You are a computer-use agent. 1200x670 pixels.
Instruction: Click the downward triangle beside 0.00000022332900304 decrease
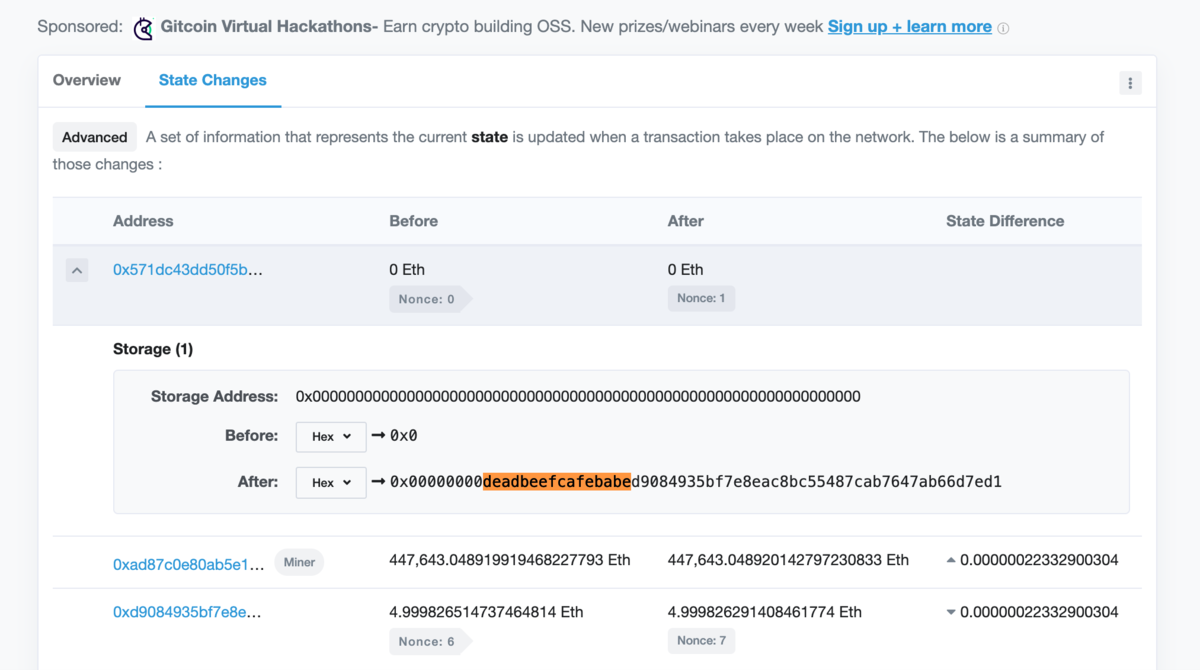tap(950, 611)
